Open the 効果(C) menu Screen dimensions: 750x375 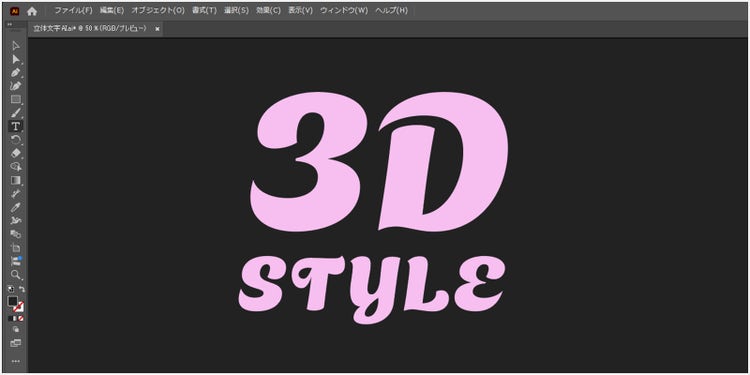(x=268, y=11)
